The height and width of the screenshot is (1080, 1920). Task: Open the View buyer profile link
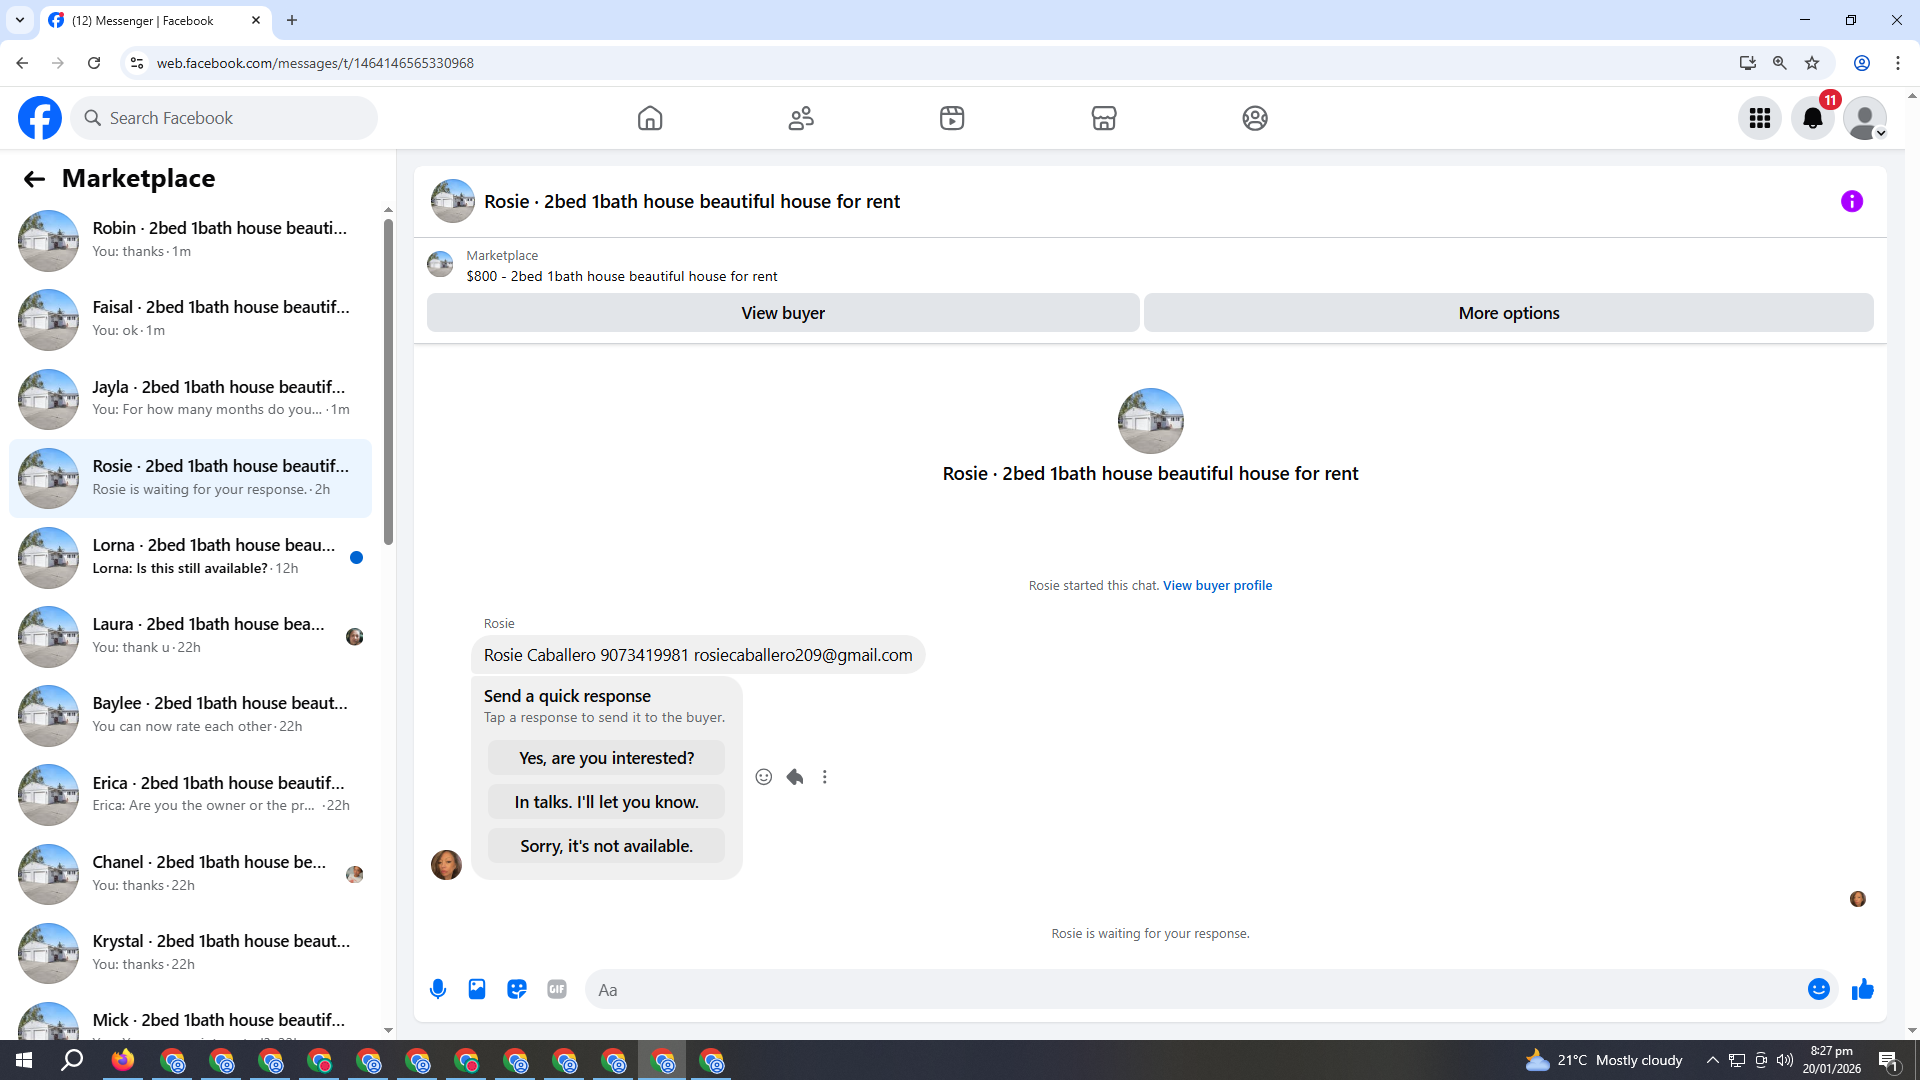1217,585
